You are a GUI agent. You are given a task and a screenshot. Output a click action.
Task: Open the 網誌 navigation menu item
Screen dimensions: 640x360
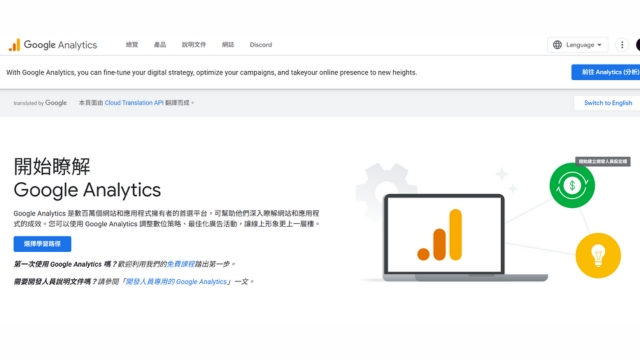[x=228, y=45]
